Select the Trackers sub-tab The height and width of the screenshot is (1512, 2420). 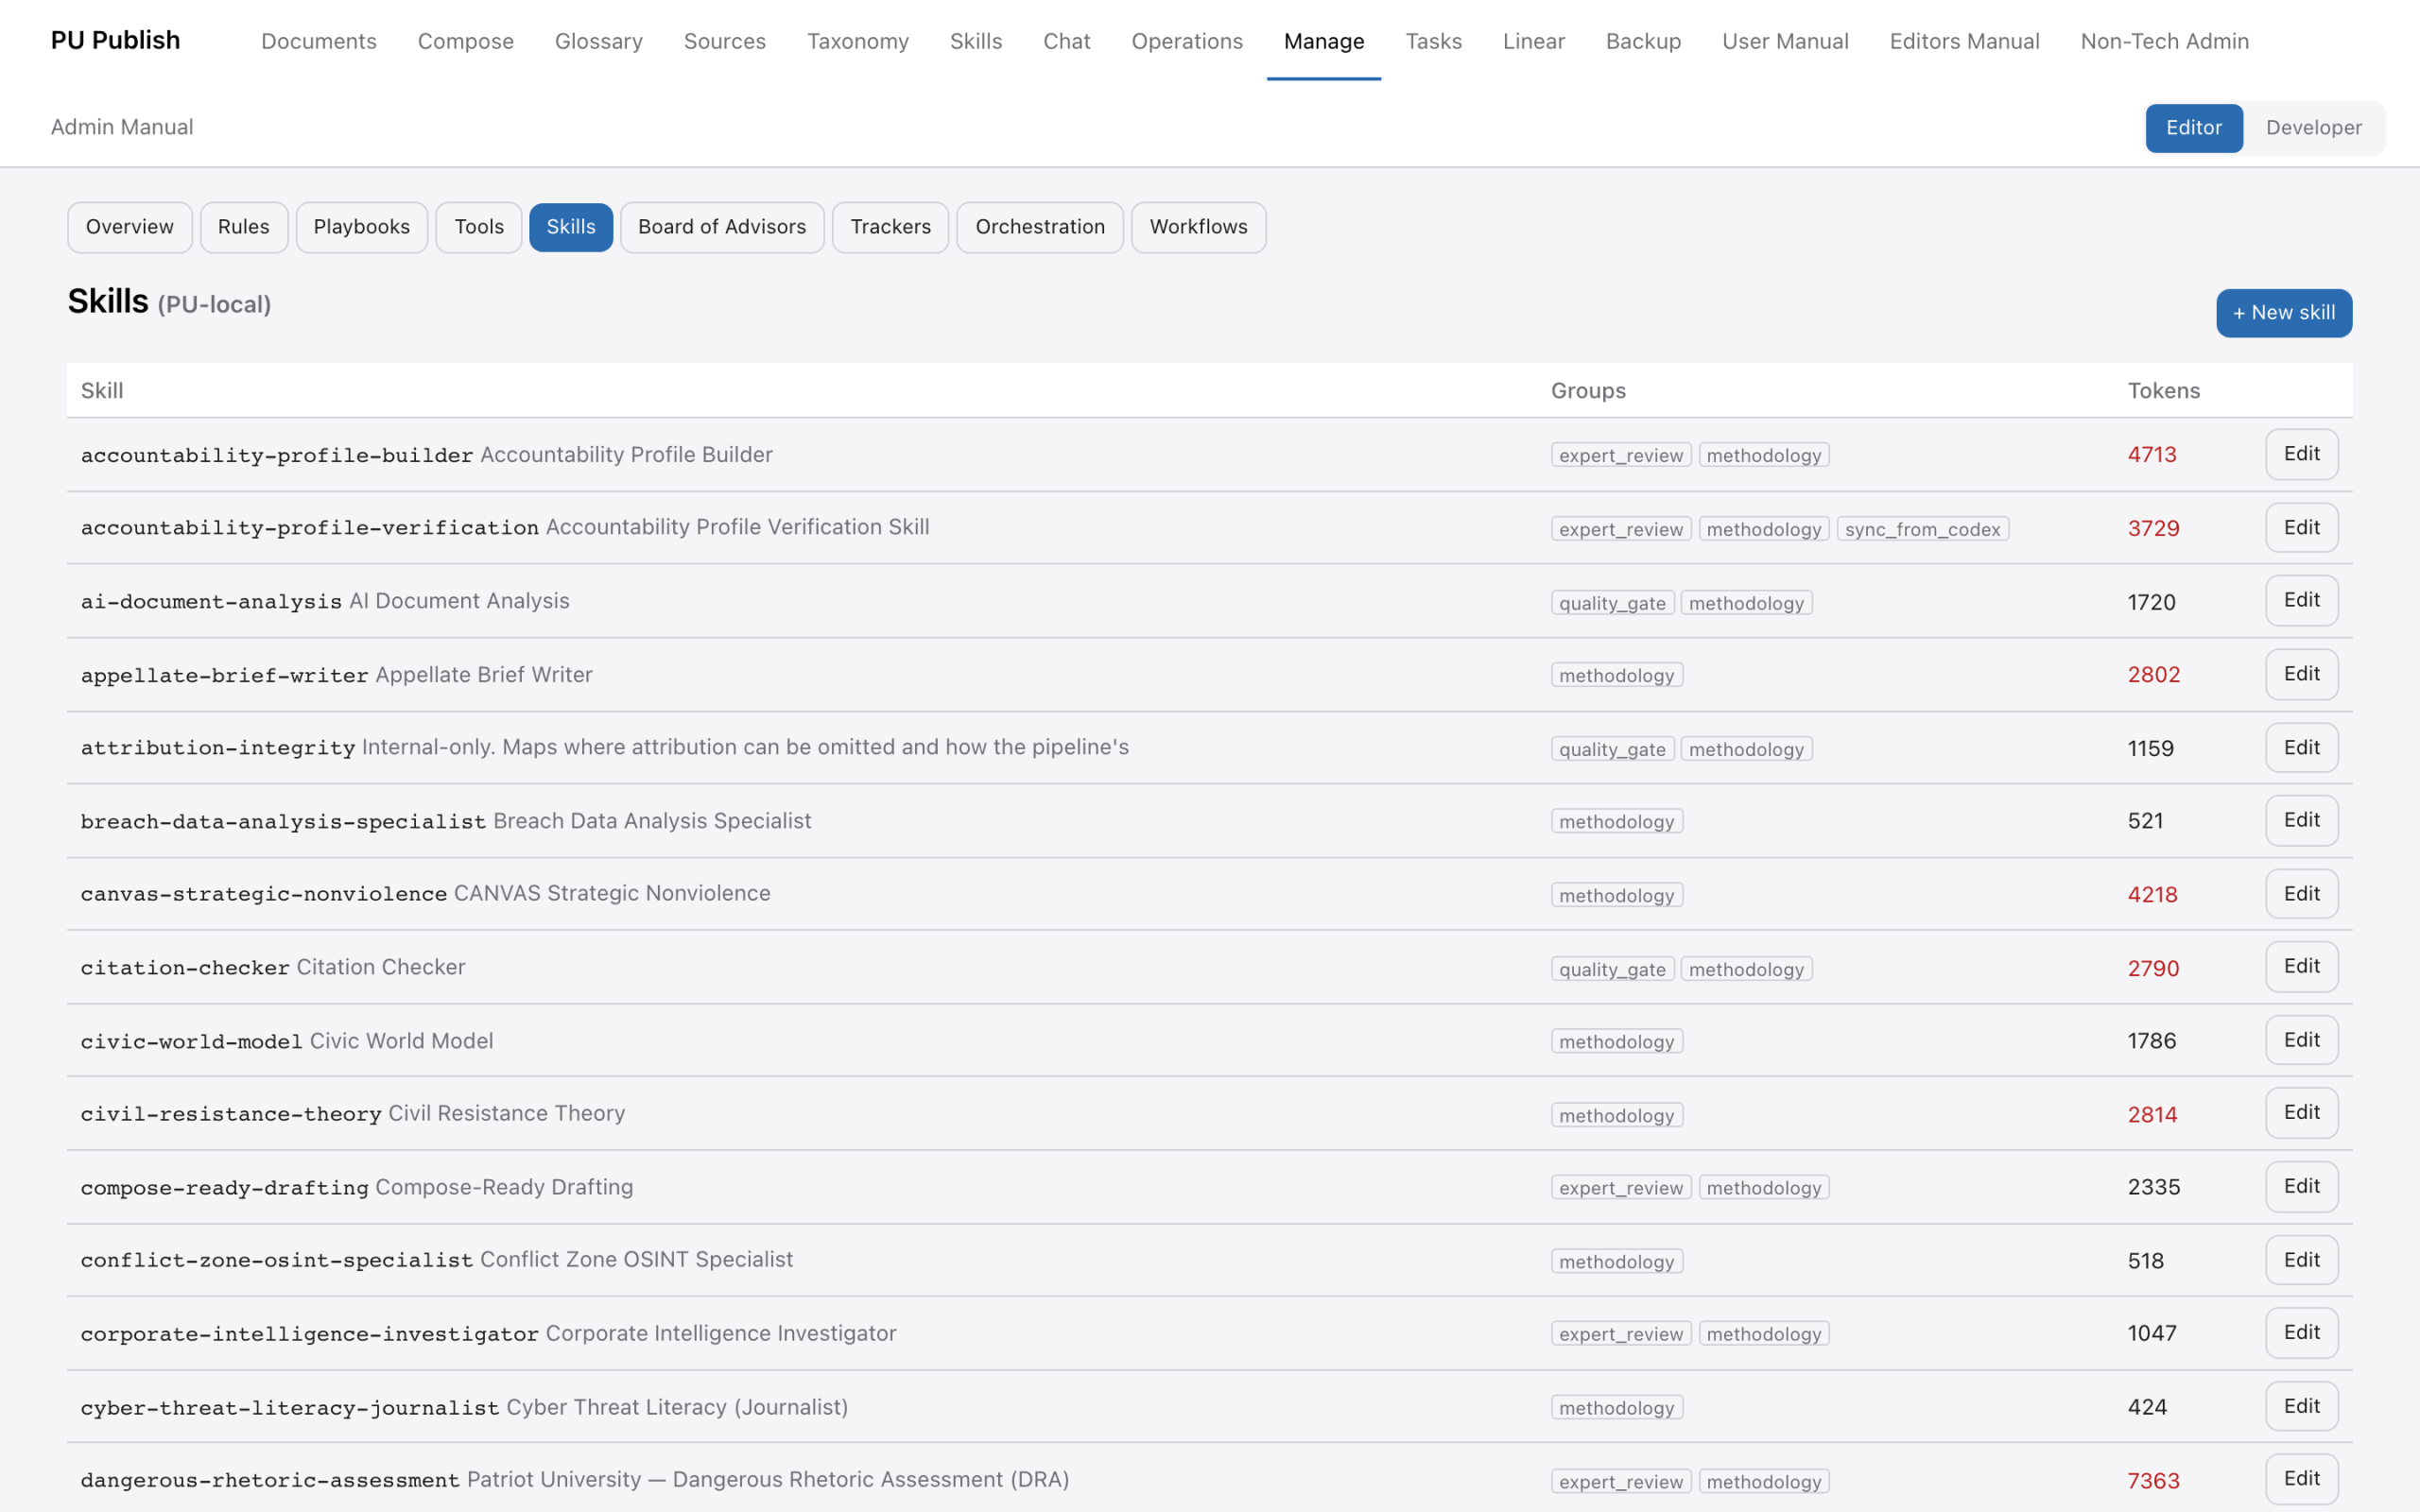890,227
